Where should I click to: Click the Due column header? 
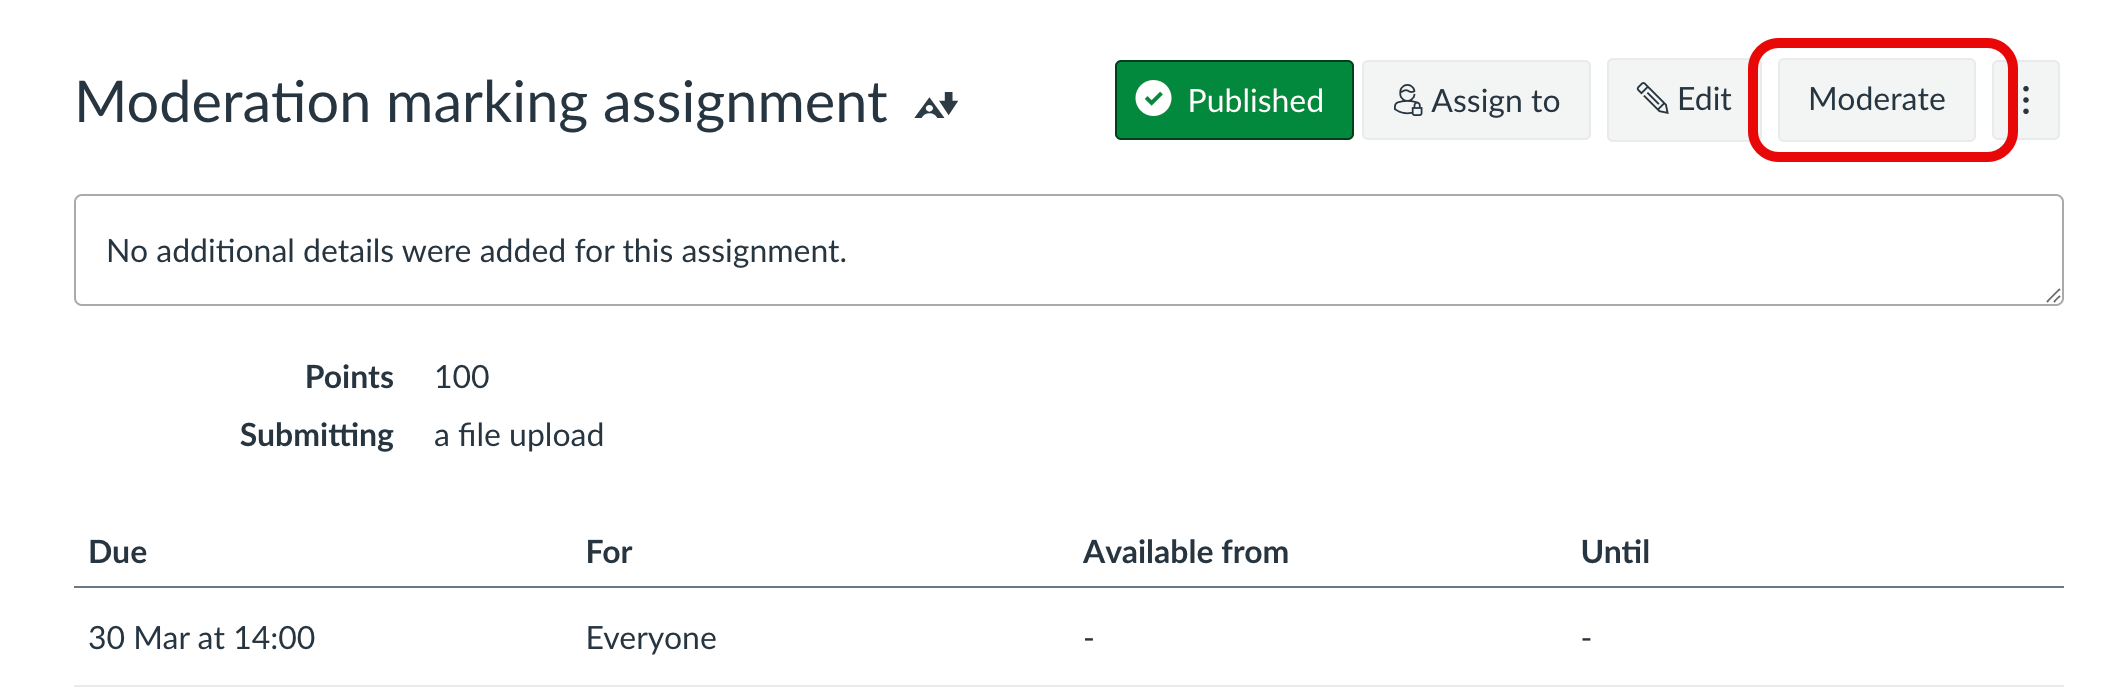(x=118, y=552)
